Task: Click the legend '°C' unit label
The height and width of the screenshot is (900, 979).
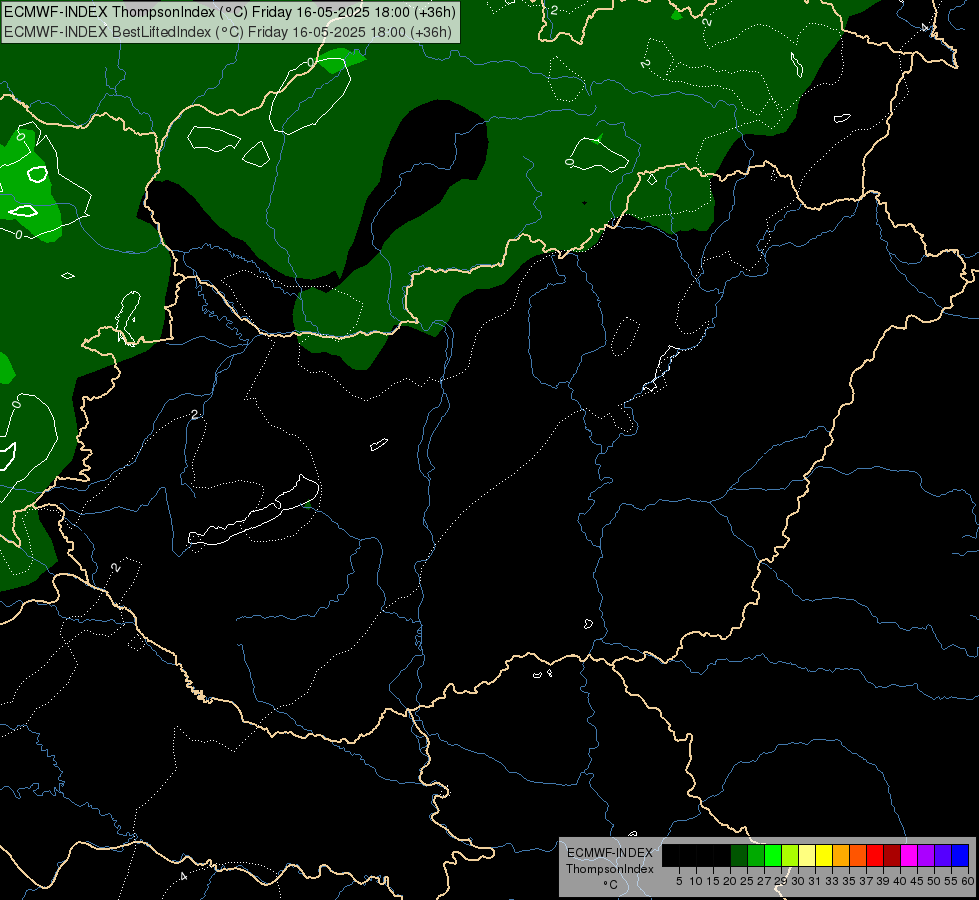Action: (611, 885)
